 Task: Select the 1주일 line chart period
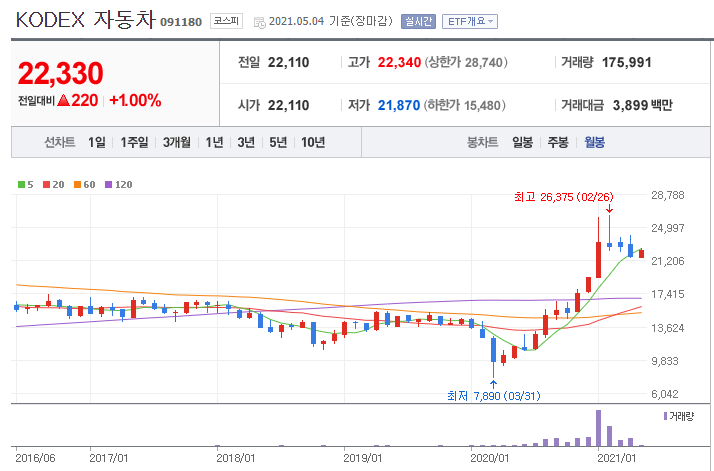coord(134,143)
